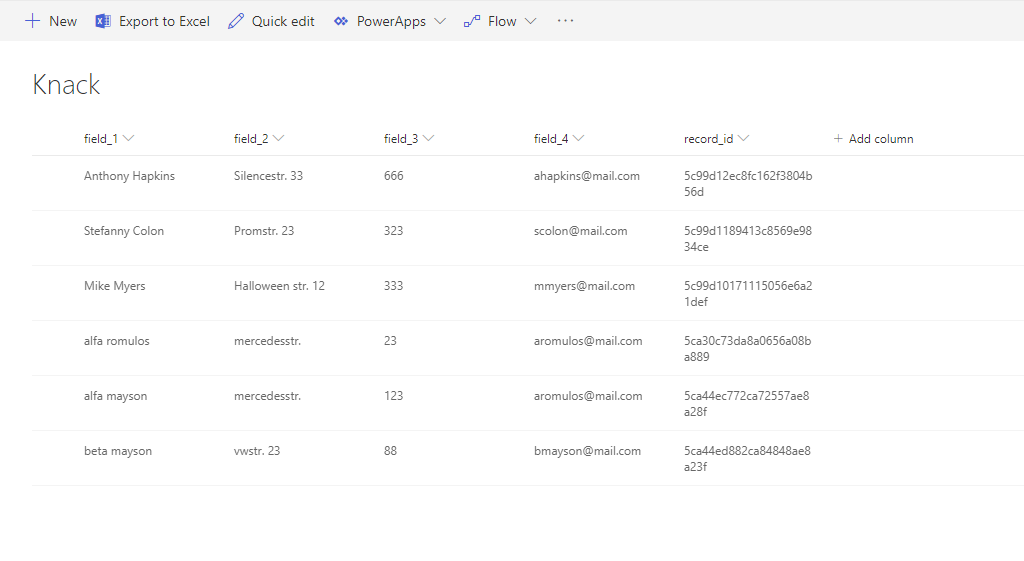
Task: Click the bmayson@mail.com email cell
Action: click(x=587, y=451)
